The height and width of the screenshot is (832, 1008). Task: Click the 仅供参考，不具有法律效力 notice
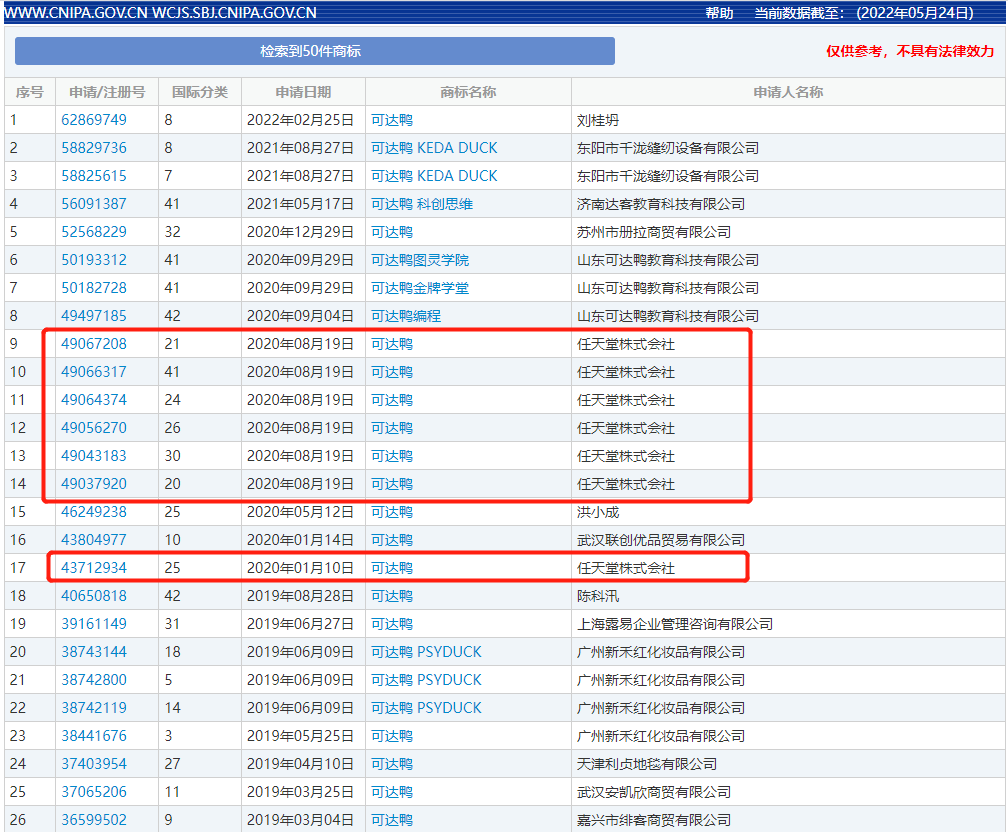point(910,51)
